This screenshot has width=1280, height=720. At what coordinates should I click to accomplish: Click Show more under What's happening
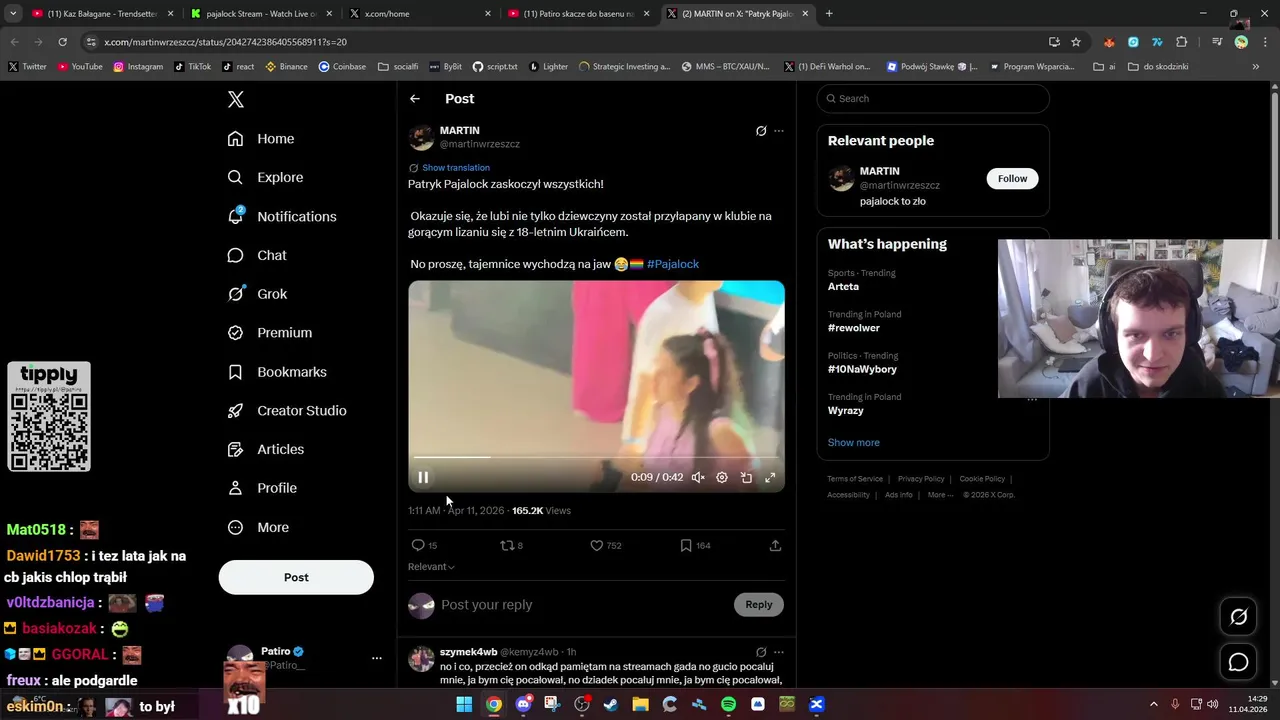pos(853,442)
